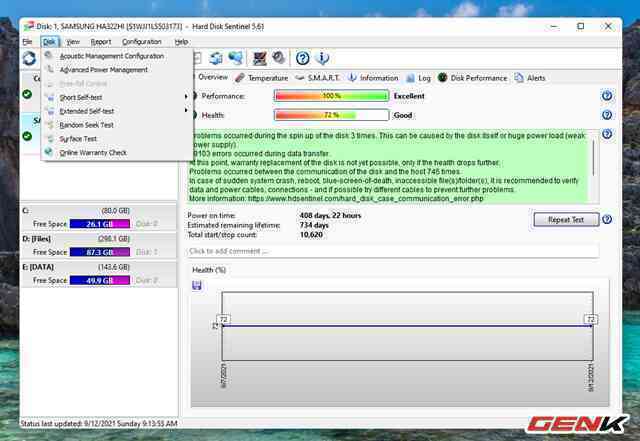Click the toolbar icon left of the globe
The width and height of the screenshot is (640, 441).
(216, 58)
